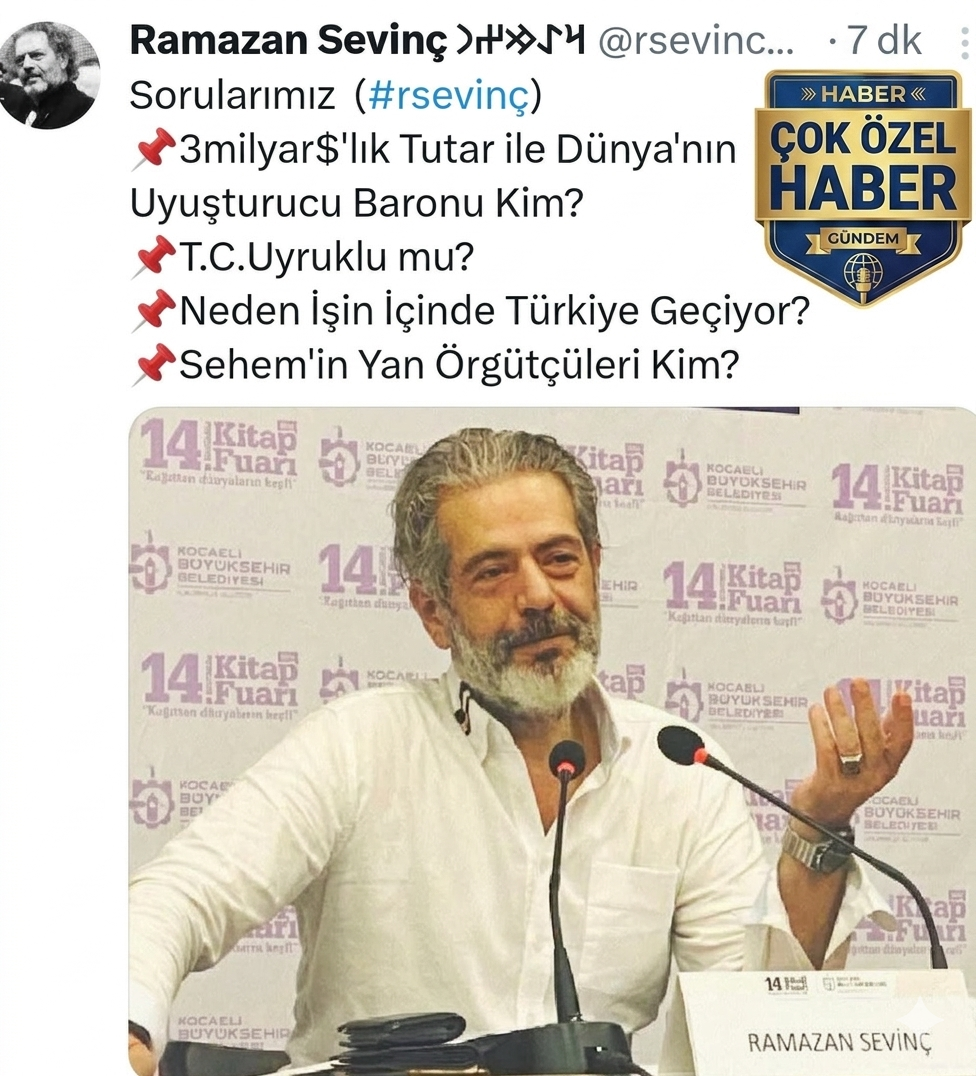
Task: Click the @rsevinc... username handle
Action: [696, 41]
